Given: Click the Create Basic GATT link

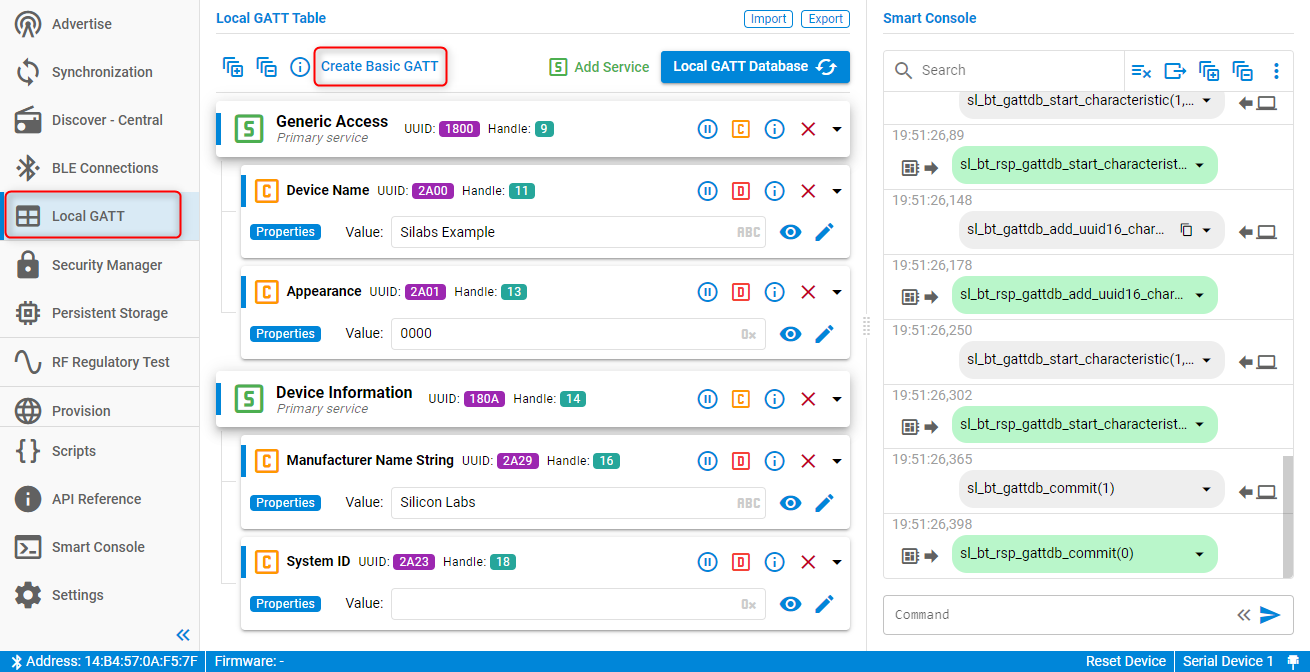Looking at the screenshot, I should [x=380, y=66].
